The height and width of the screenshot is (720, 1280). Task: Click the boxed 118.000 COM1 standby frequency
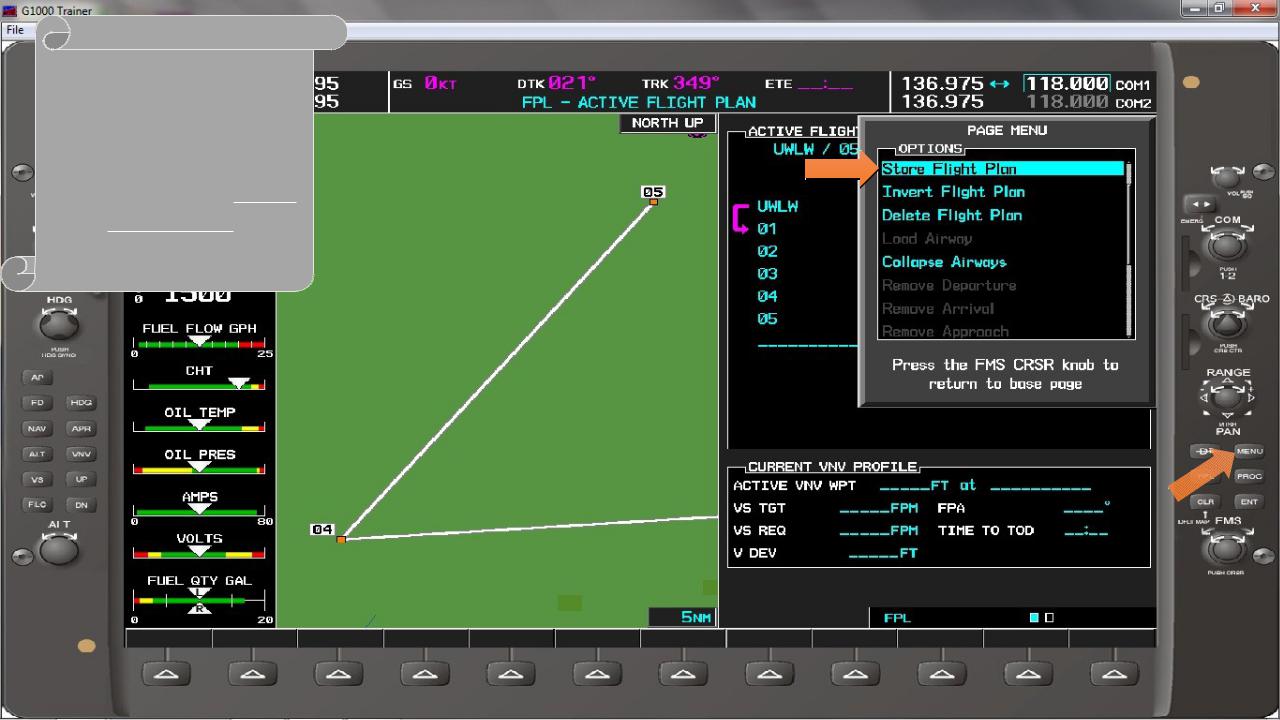coord(1067,85)
